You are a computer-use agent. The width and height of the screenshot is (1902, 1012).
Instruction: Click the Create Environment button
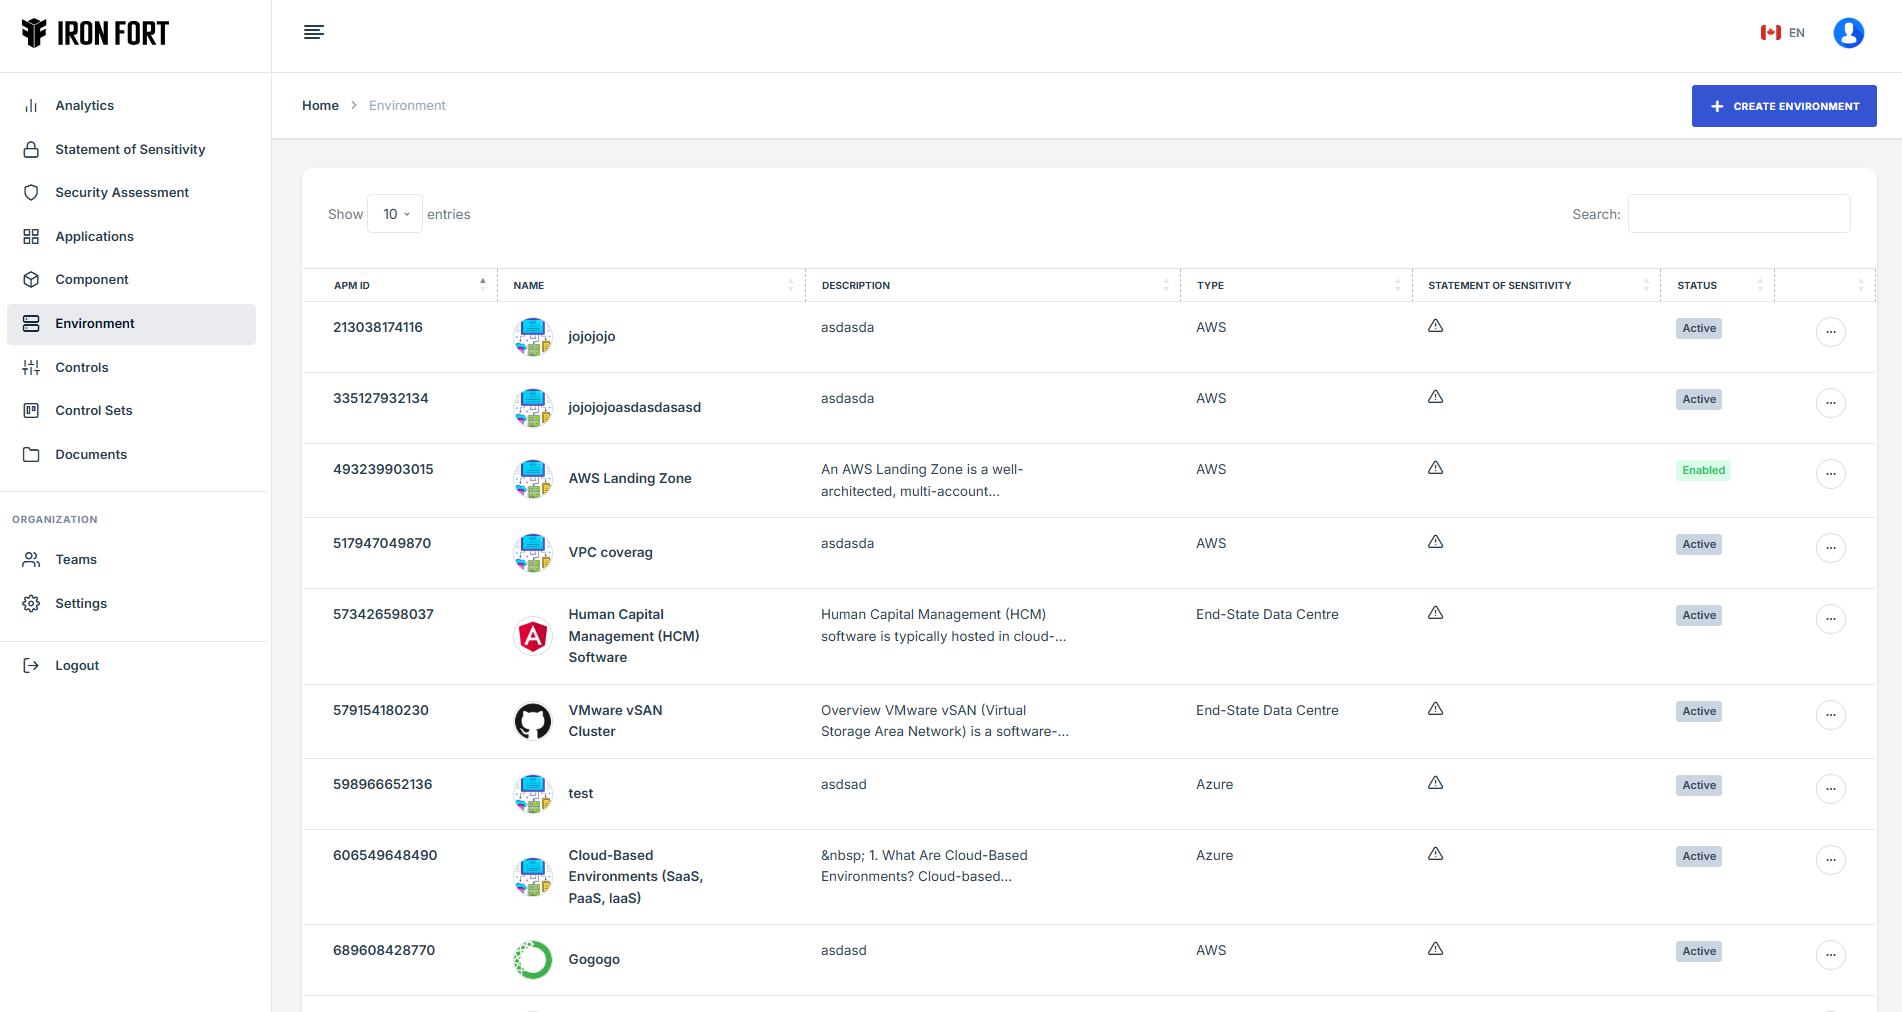click(x=1783, y=106)
